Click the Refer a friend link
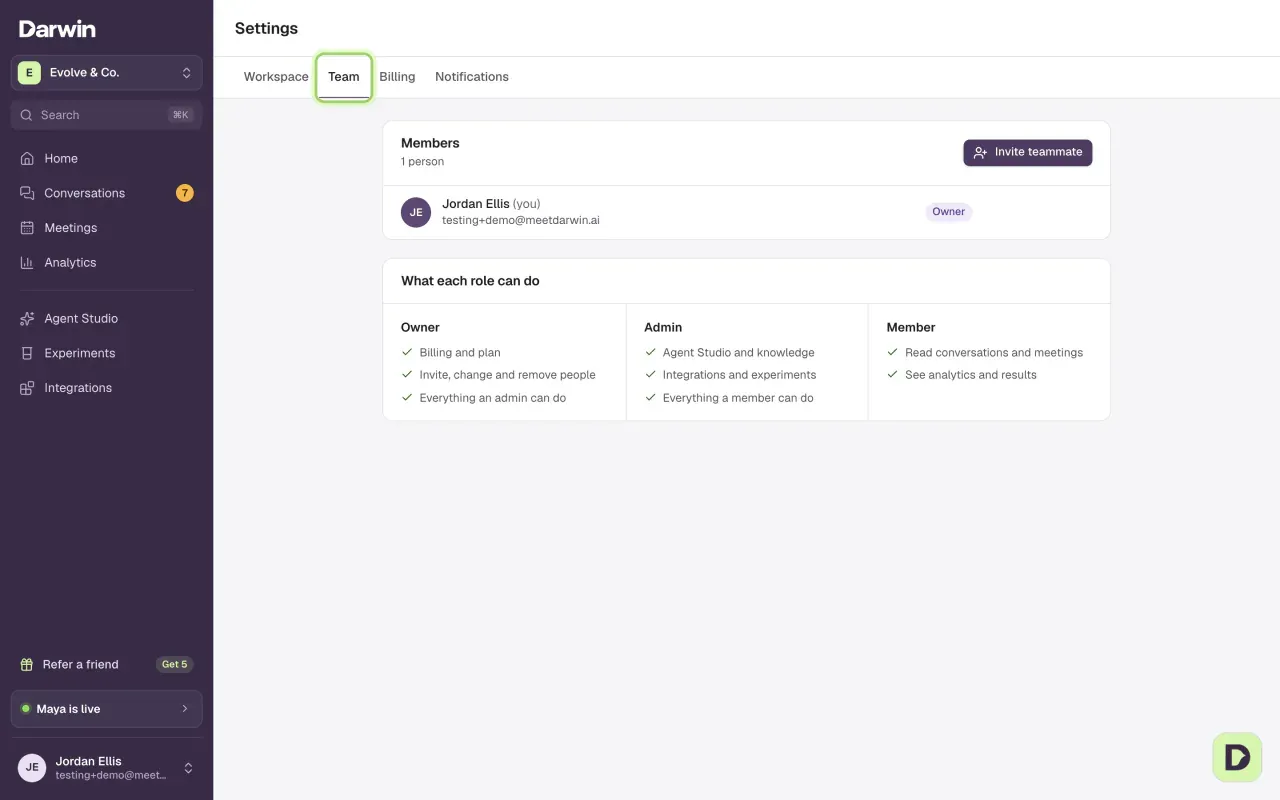1280x800 pixels. [81, 664]
